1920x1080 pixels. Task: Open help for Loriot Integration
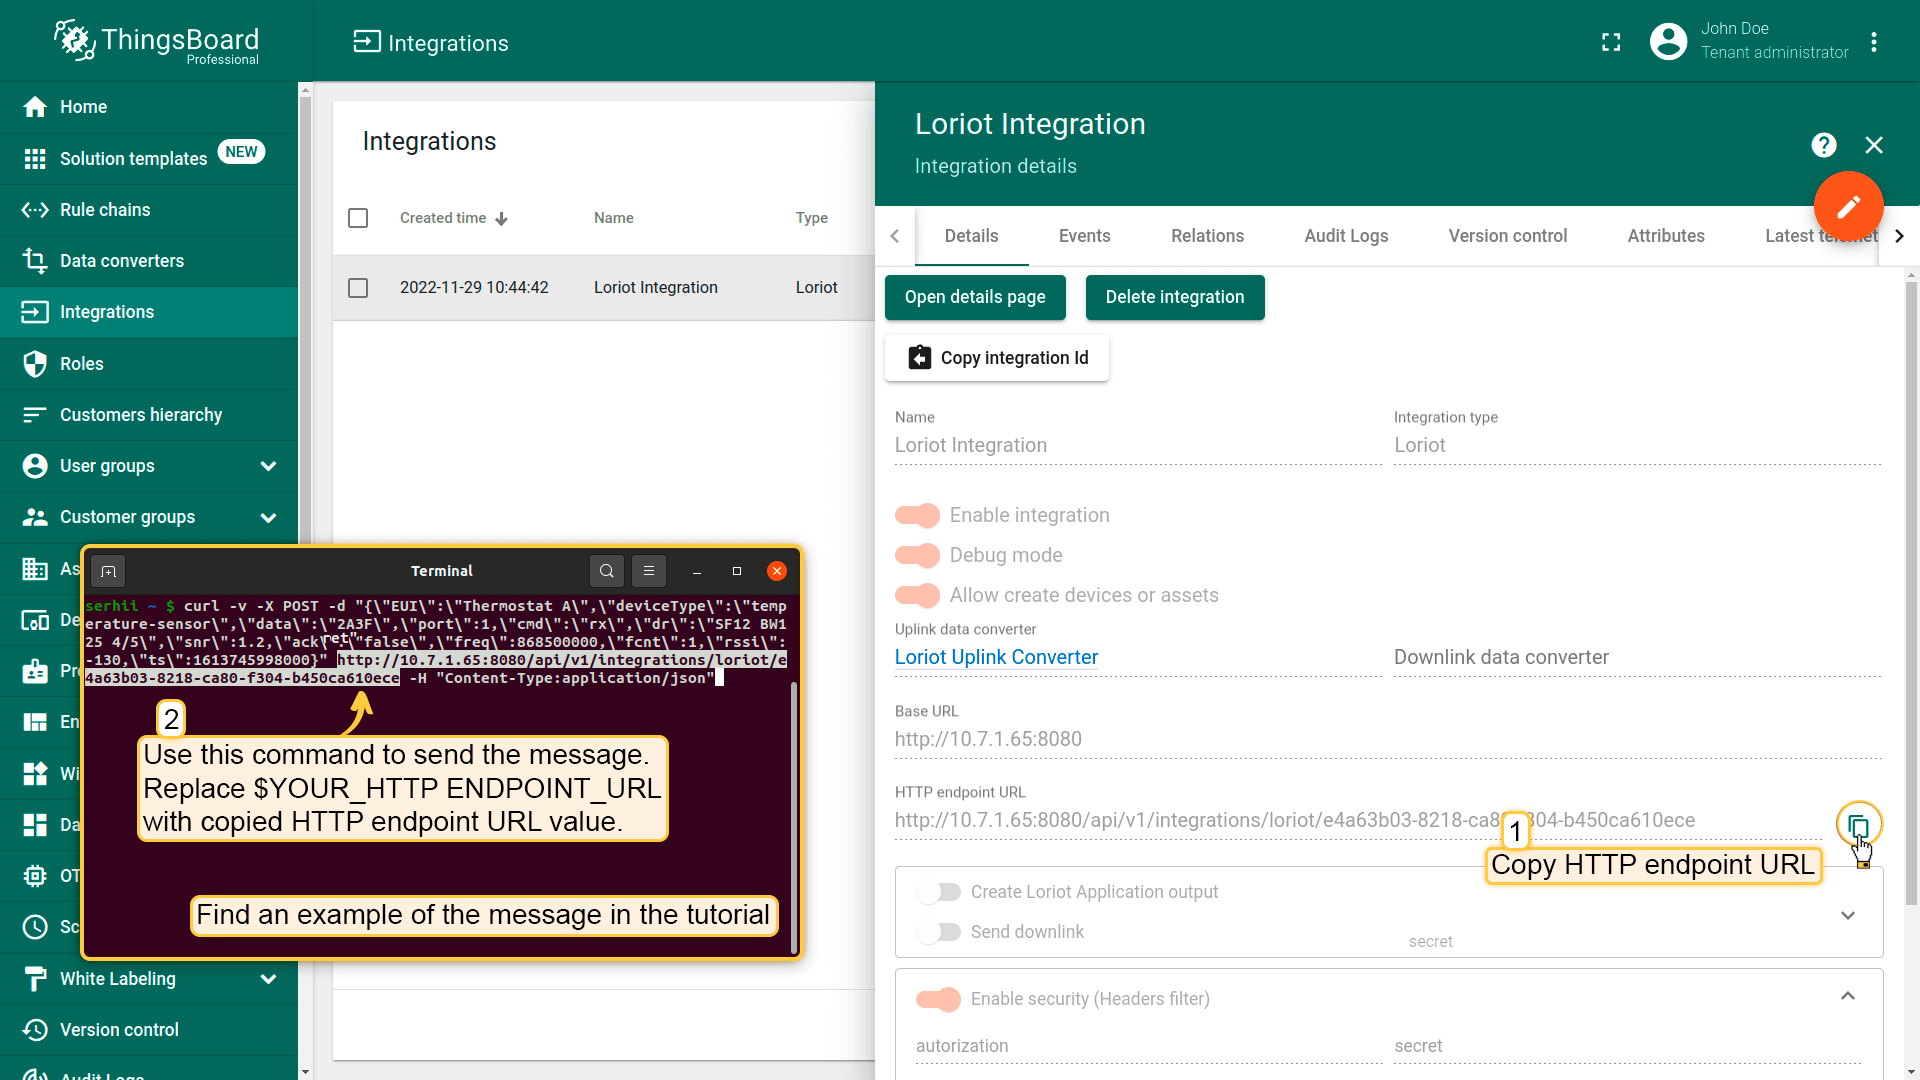(x=1824, y=146)
